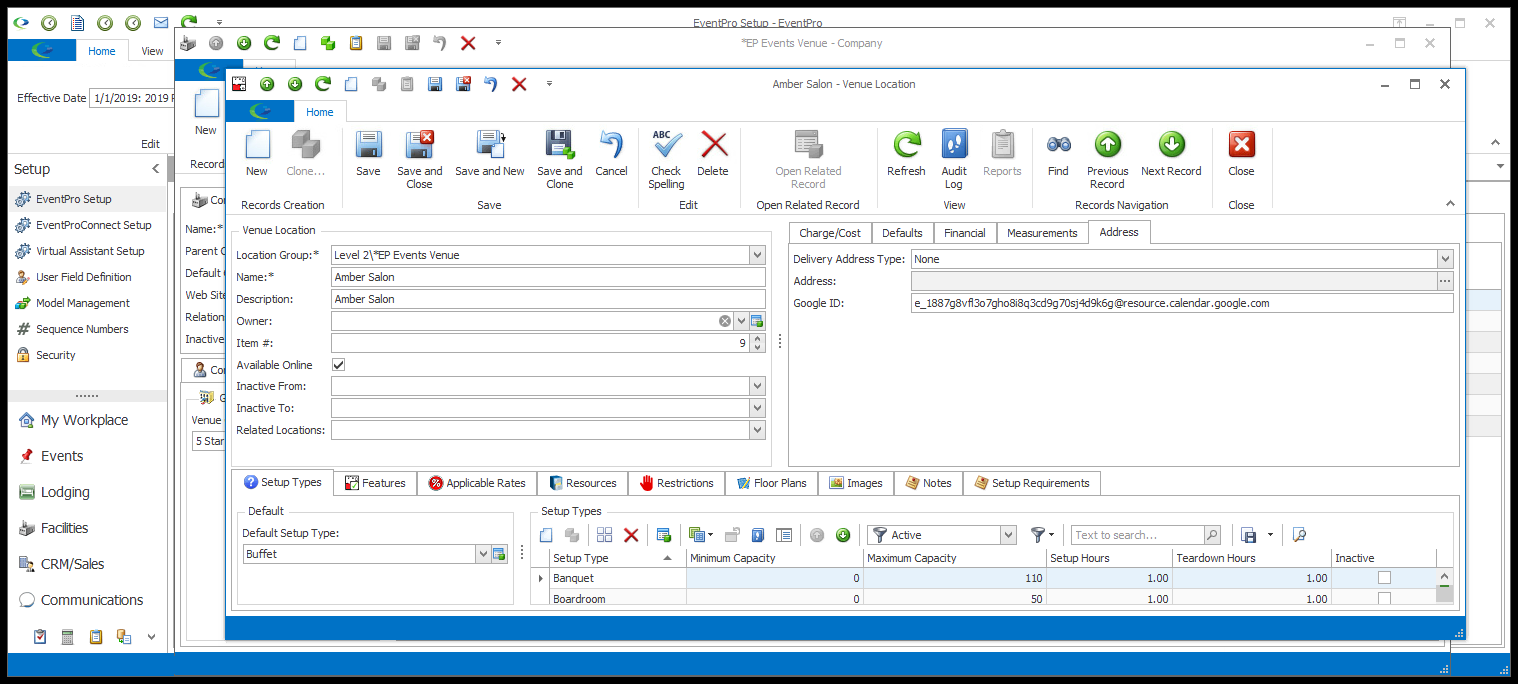Cancel changes using the ribbon Cancel button

pyautogui.click(x=611, y=154)
